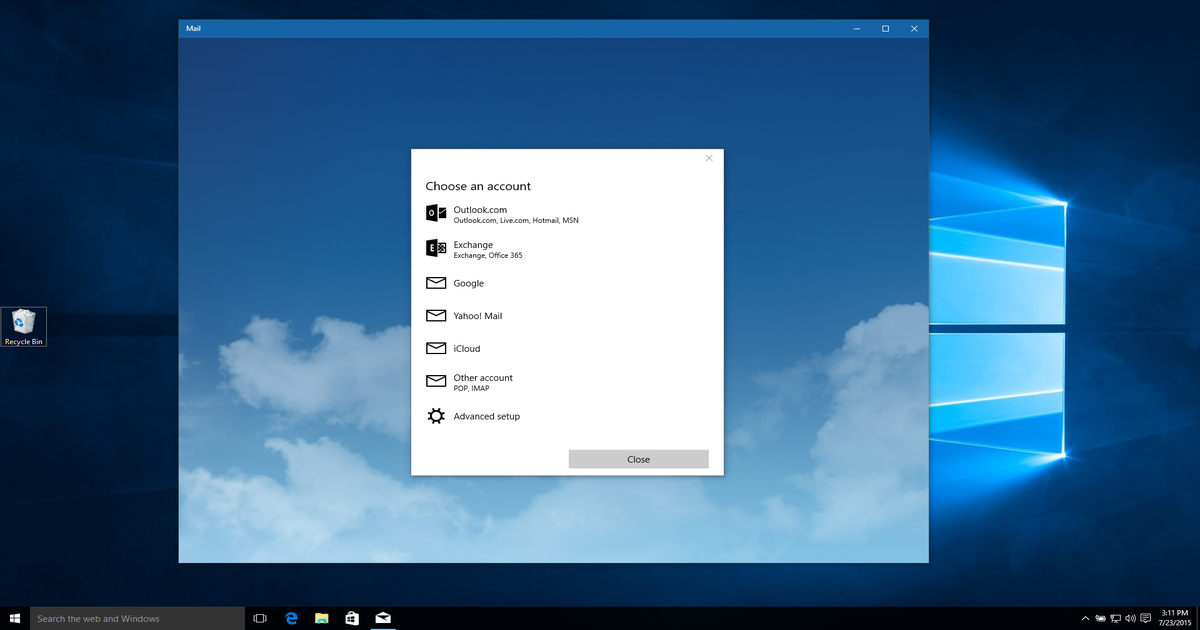Click the Search the web and Windows box
Viewport: 1200px width, 630px height.
point(138,618)
